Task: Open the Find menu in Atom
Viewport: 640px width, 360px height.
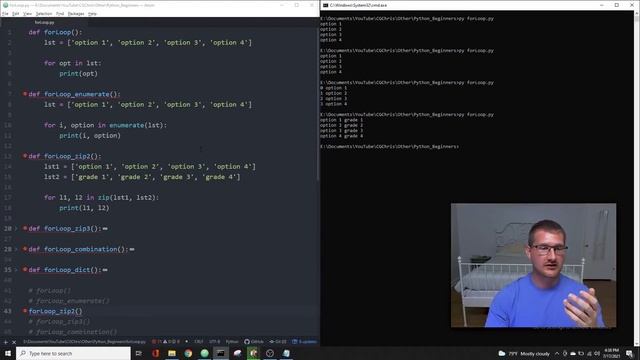Action: 60,14
